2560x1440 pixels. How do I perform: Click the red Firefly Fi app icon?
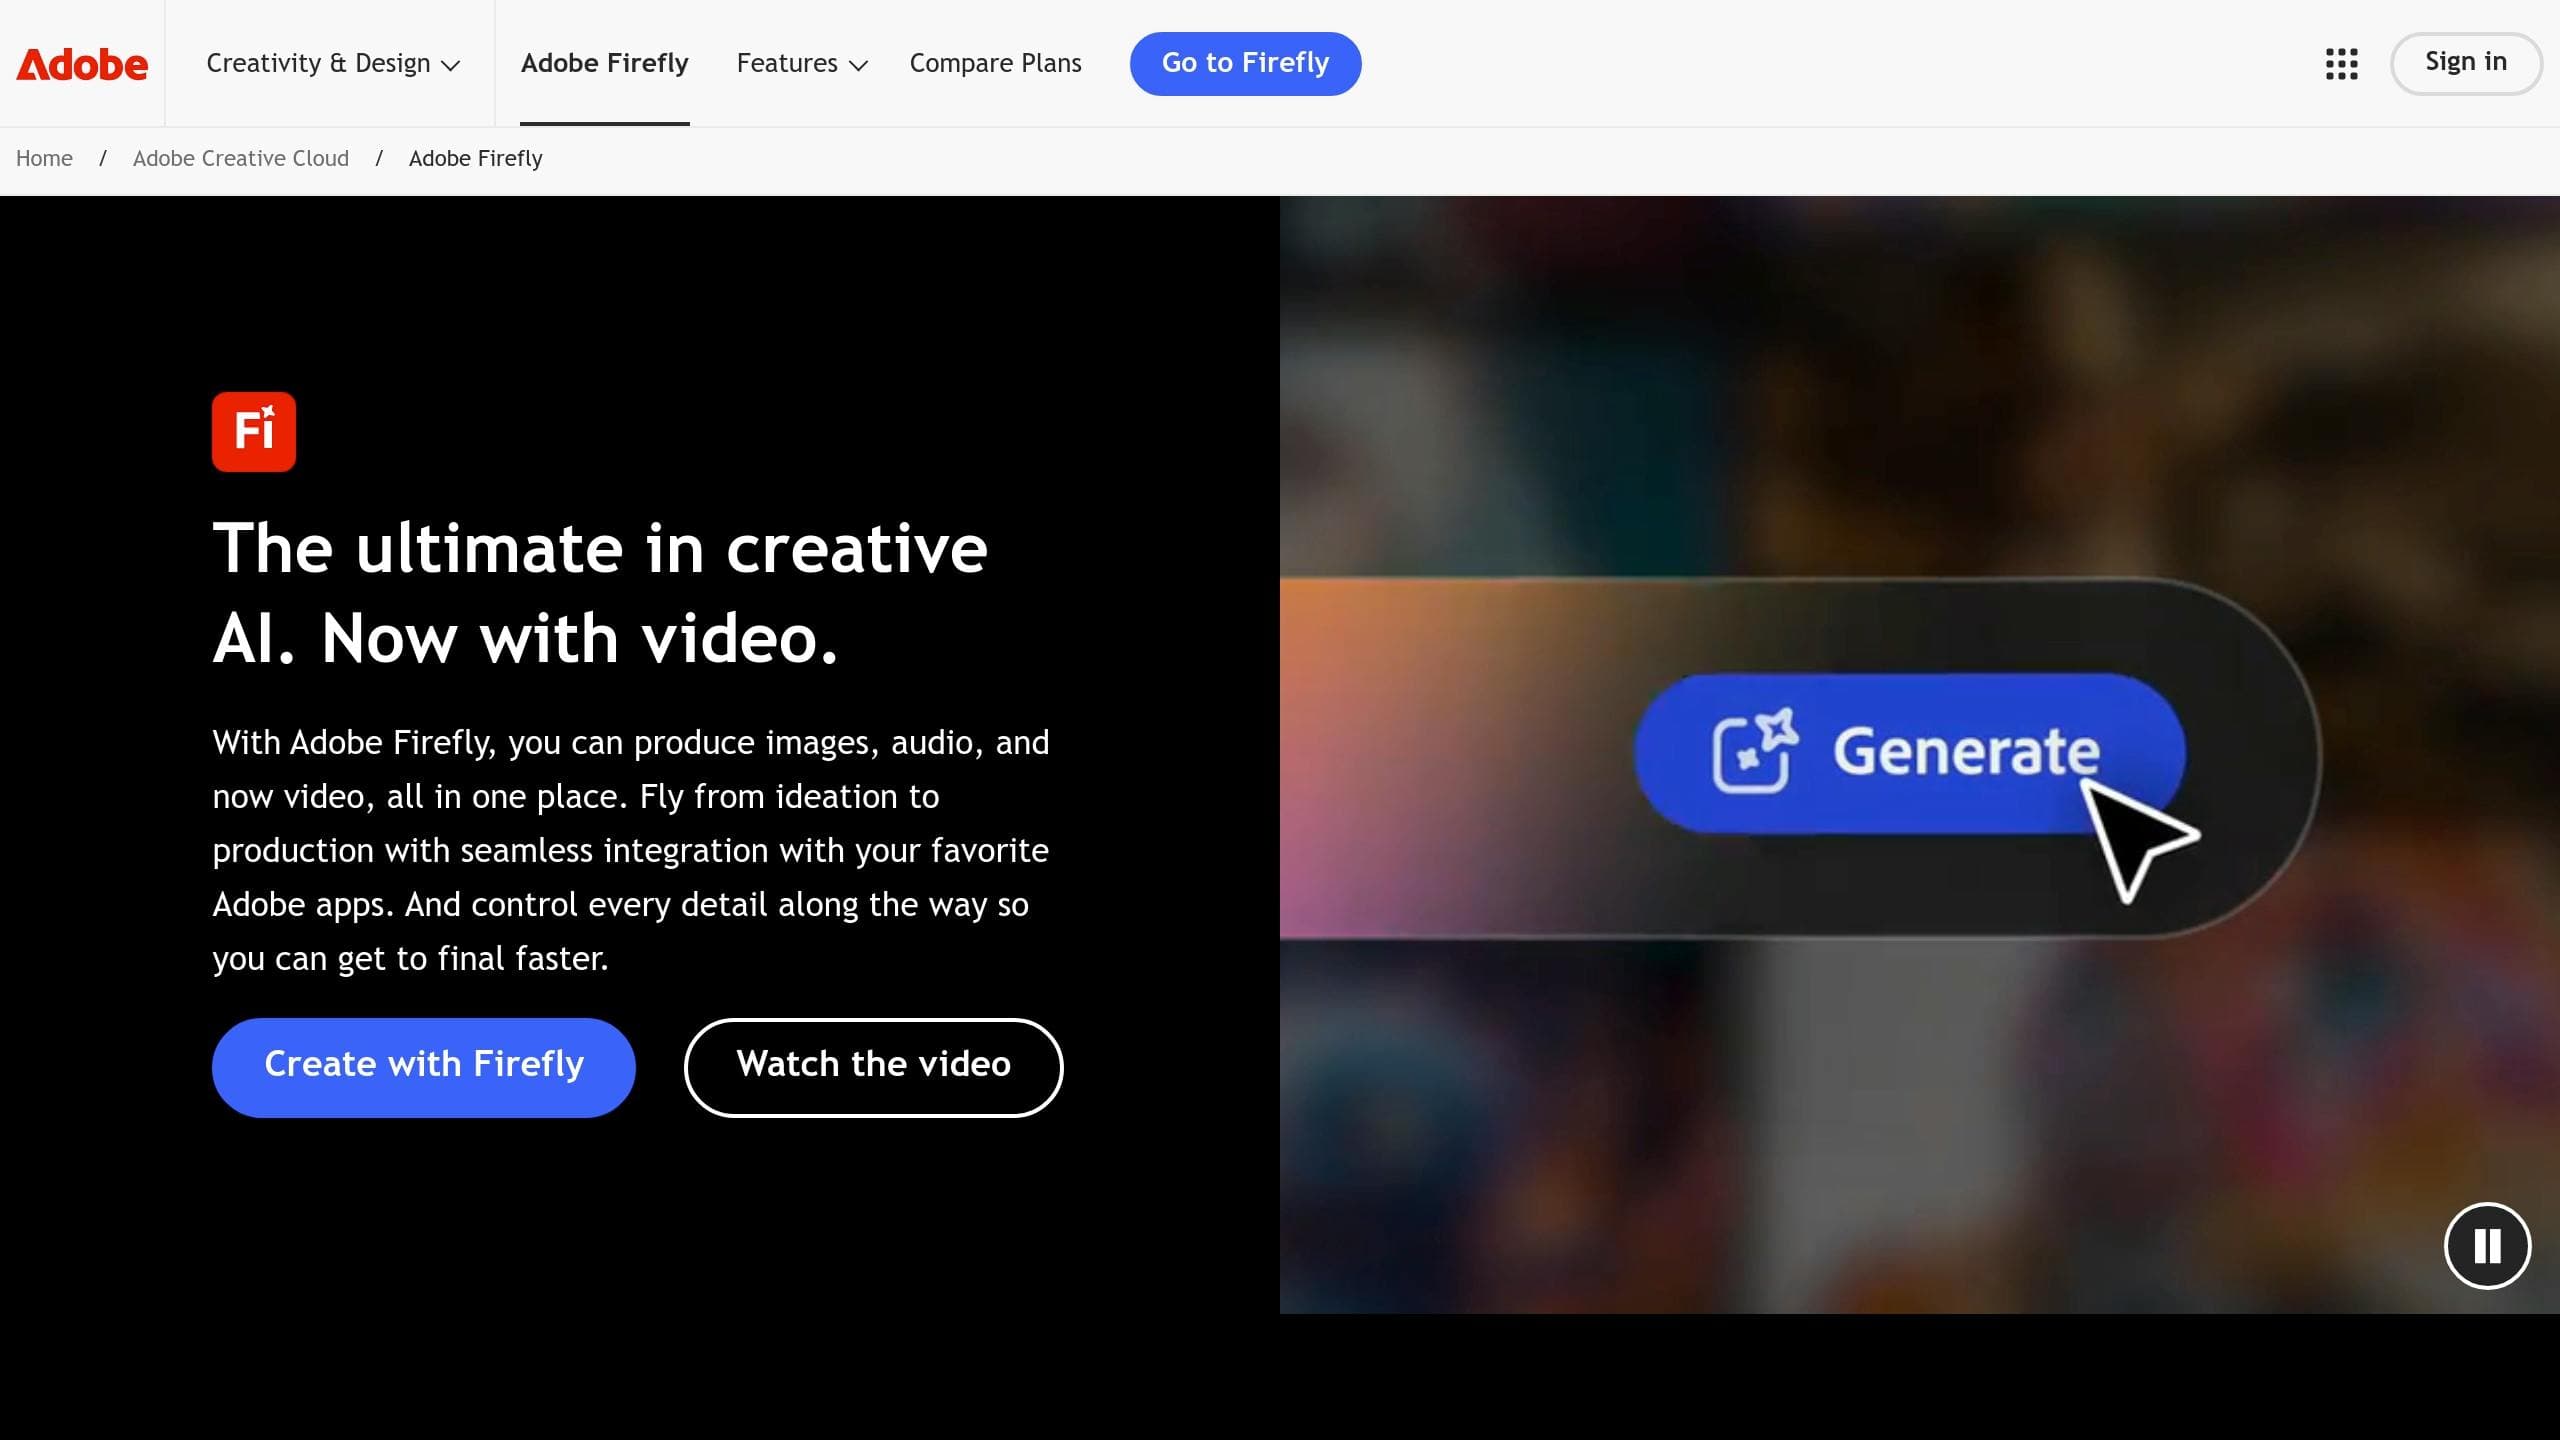(254, 431)
